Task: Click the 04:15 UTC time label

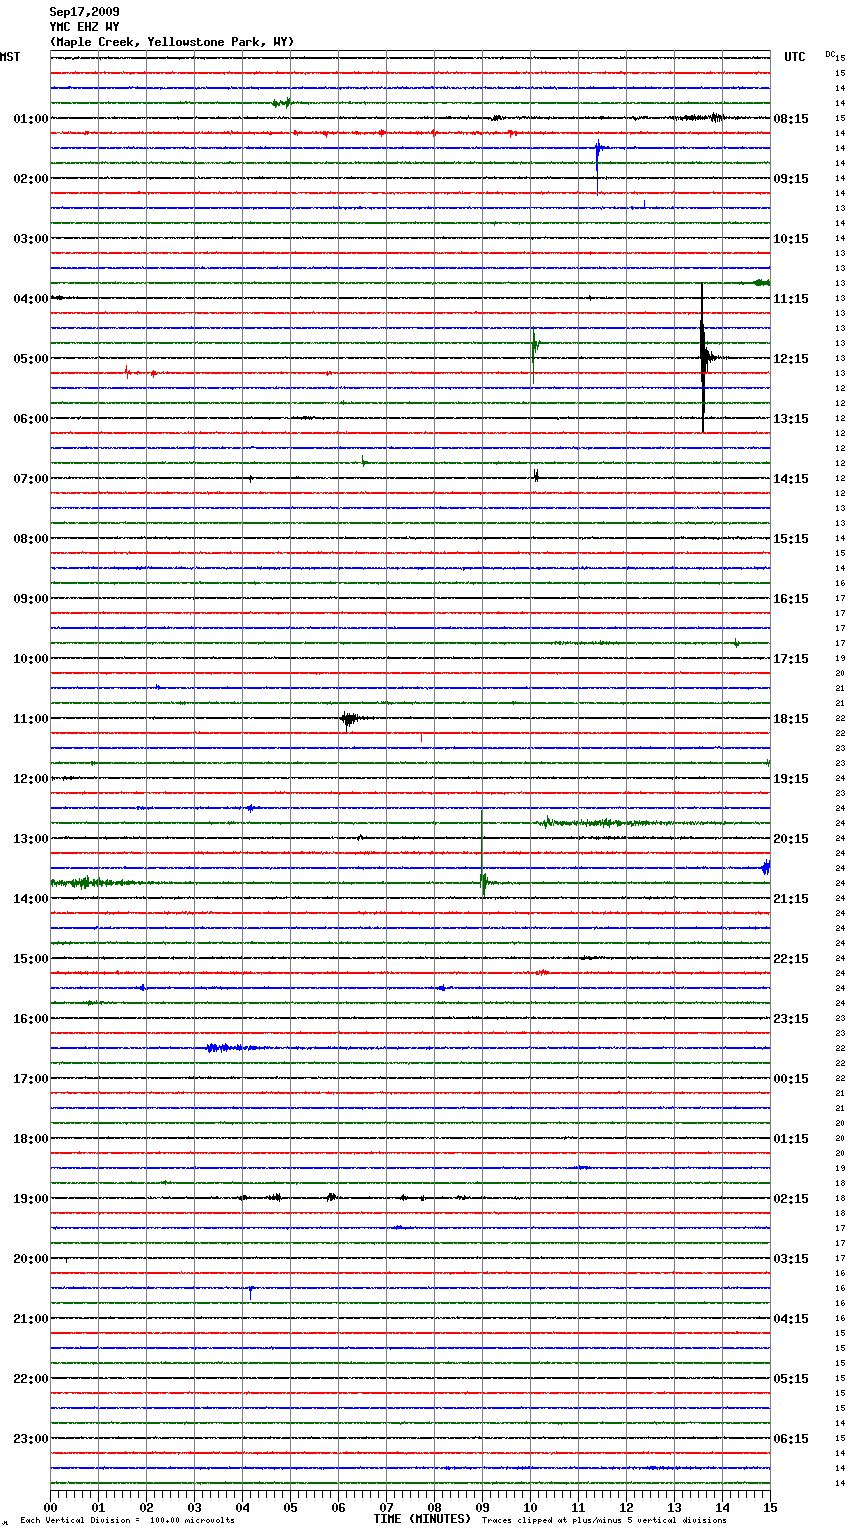Action: click(791, 1319)
